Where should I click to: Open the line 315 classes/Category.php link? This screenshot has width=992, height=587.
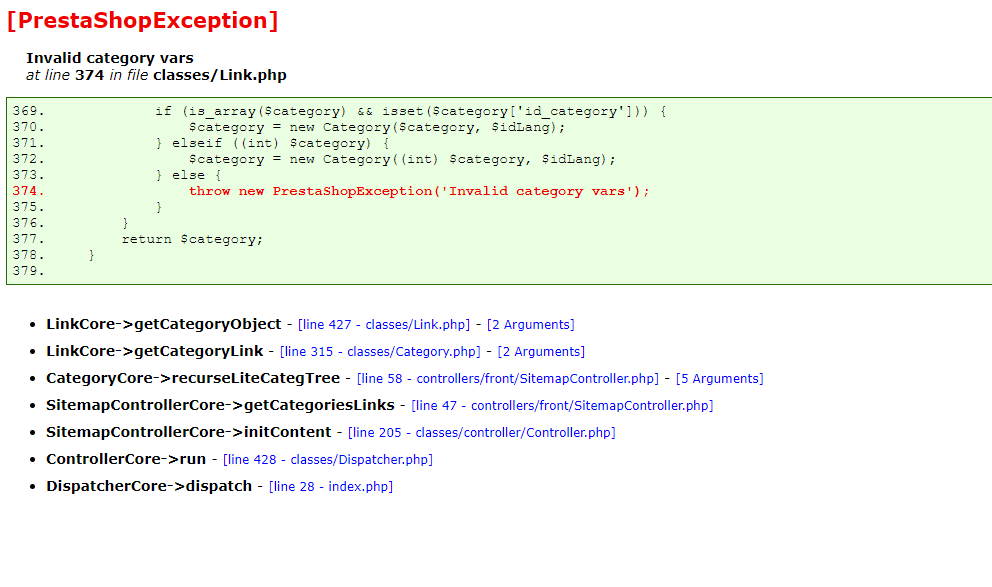tap(380, 352)
